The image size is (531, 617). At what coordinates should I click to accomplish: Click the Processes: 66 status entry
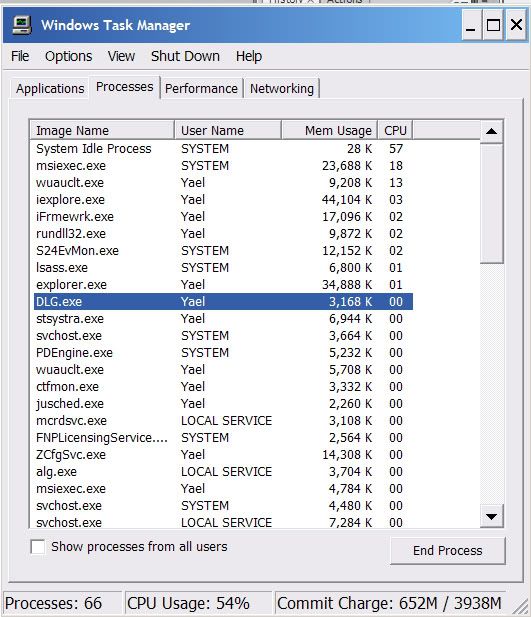[x=62, y=603]
